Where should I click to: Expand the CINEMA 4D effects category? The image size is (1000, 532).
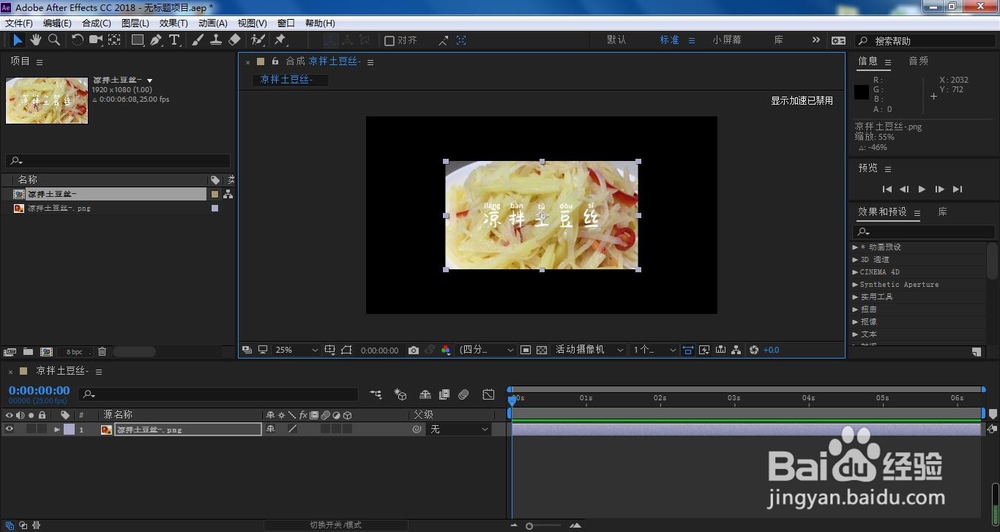coord(855,272)
